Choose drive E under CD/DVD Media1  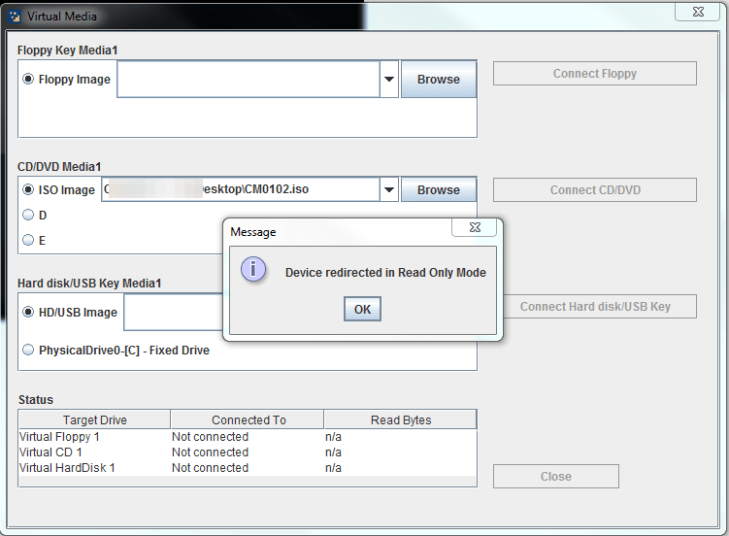[28, 240]
